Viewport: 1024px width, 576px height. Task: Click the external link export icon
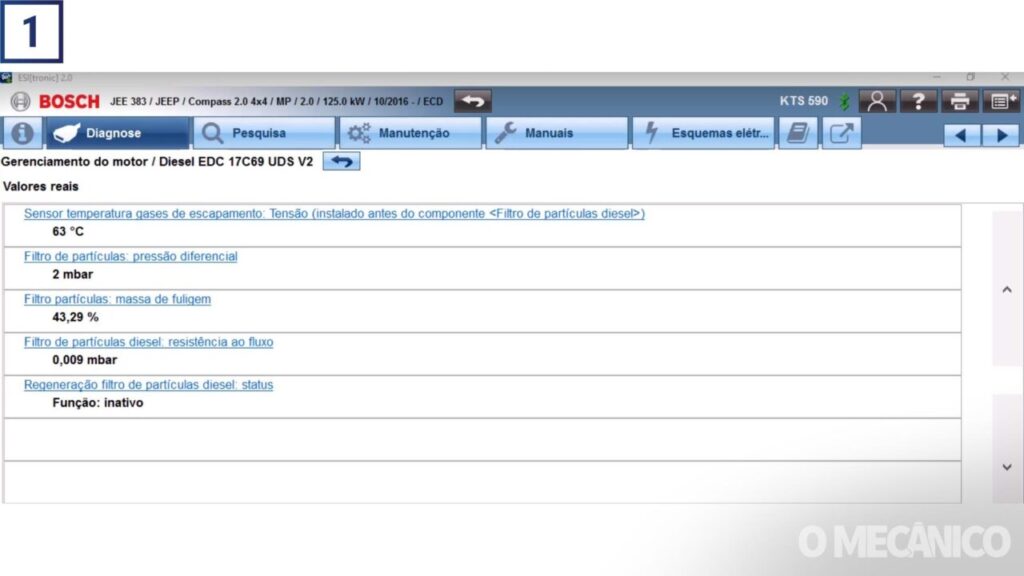coord(841,133)
